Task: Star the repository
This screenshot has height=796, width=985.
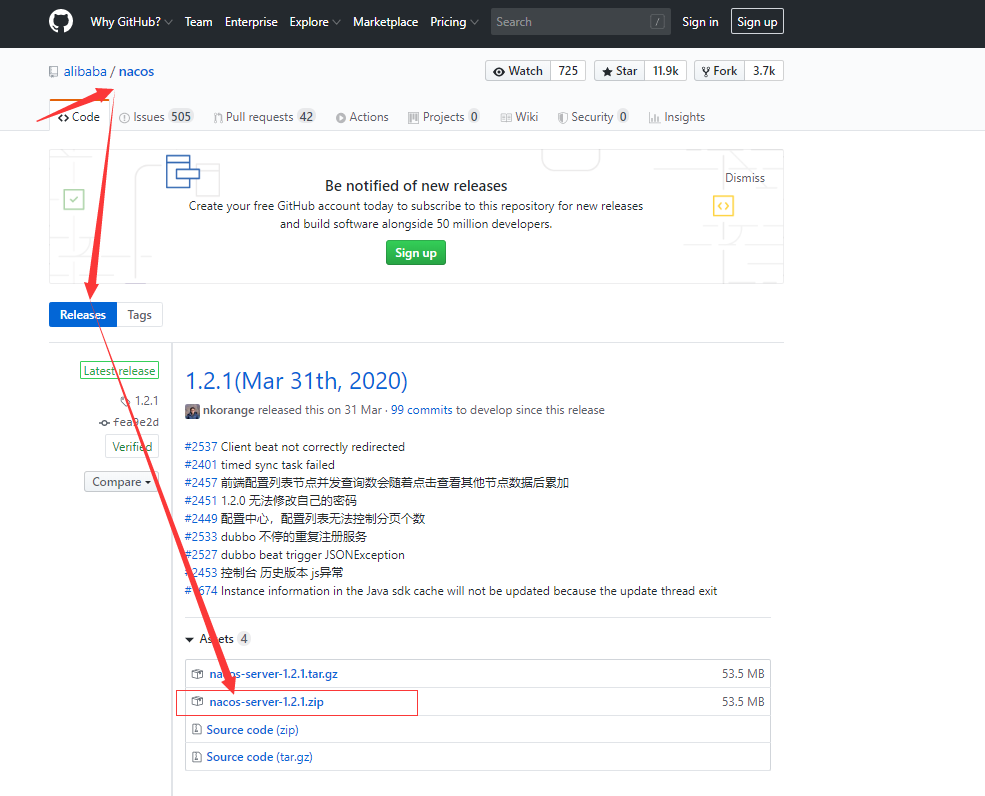Action: [619, 71]
